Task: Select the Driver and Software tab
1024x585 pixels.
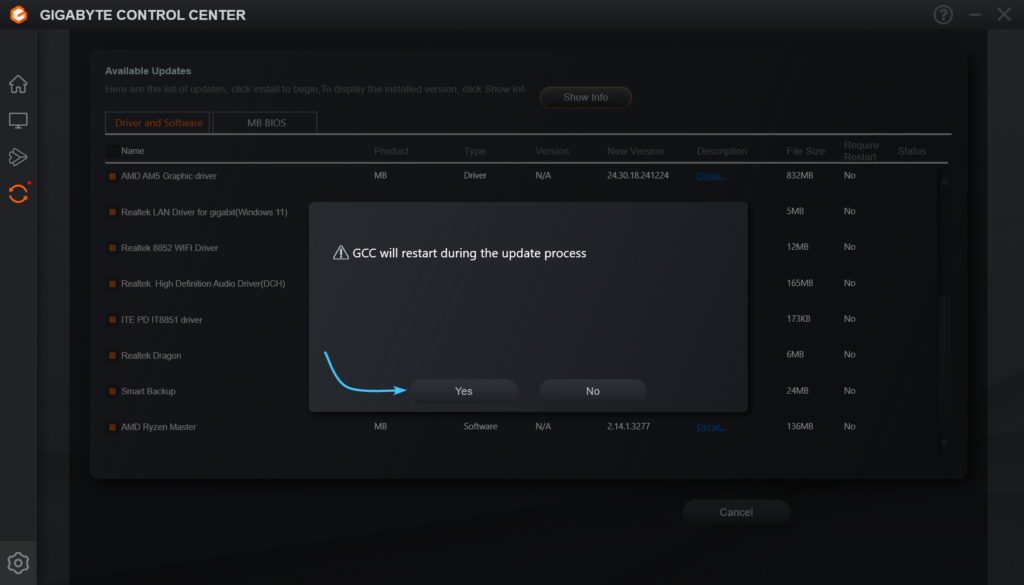Action: click(x=158, y=123)
